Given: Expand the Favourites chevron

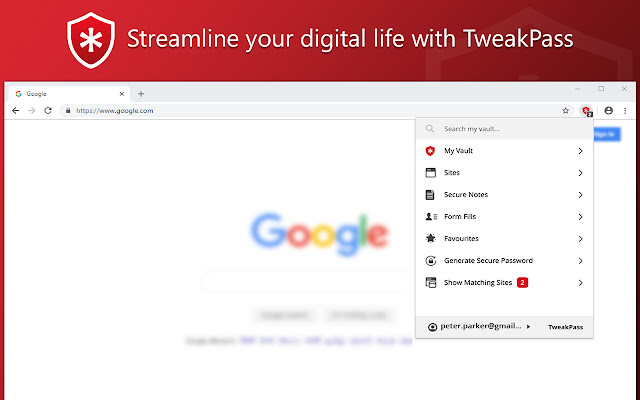Looking at the screenshot, I should click(580, 239).
